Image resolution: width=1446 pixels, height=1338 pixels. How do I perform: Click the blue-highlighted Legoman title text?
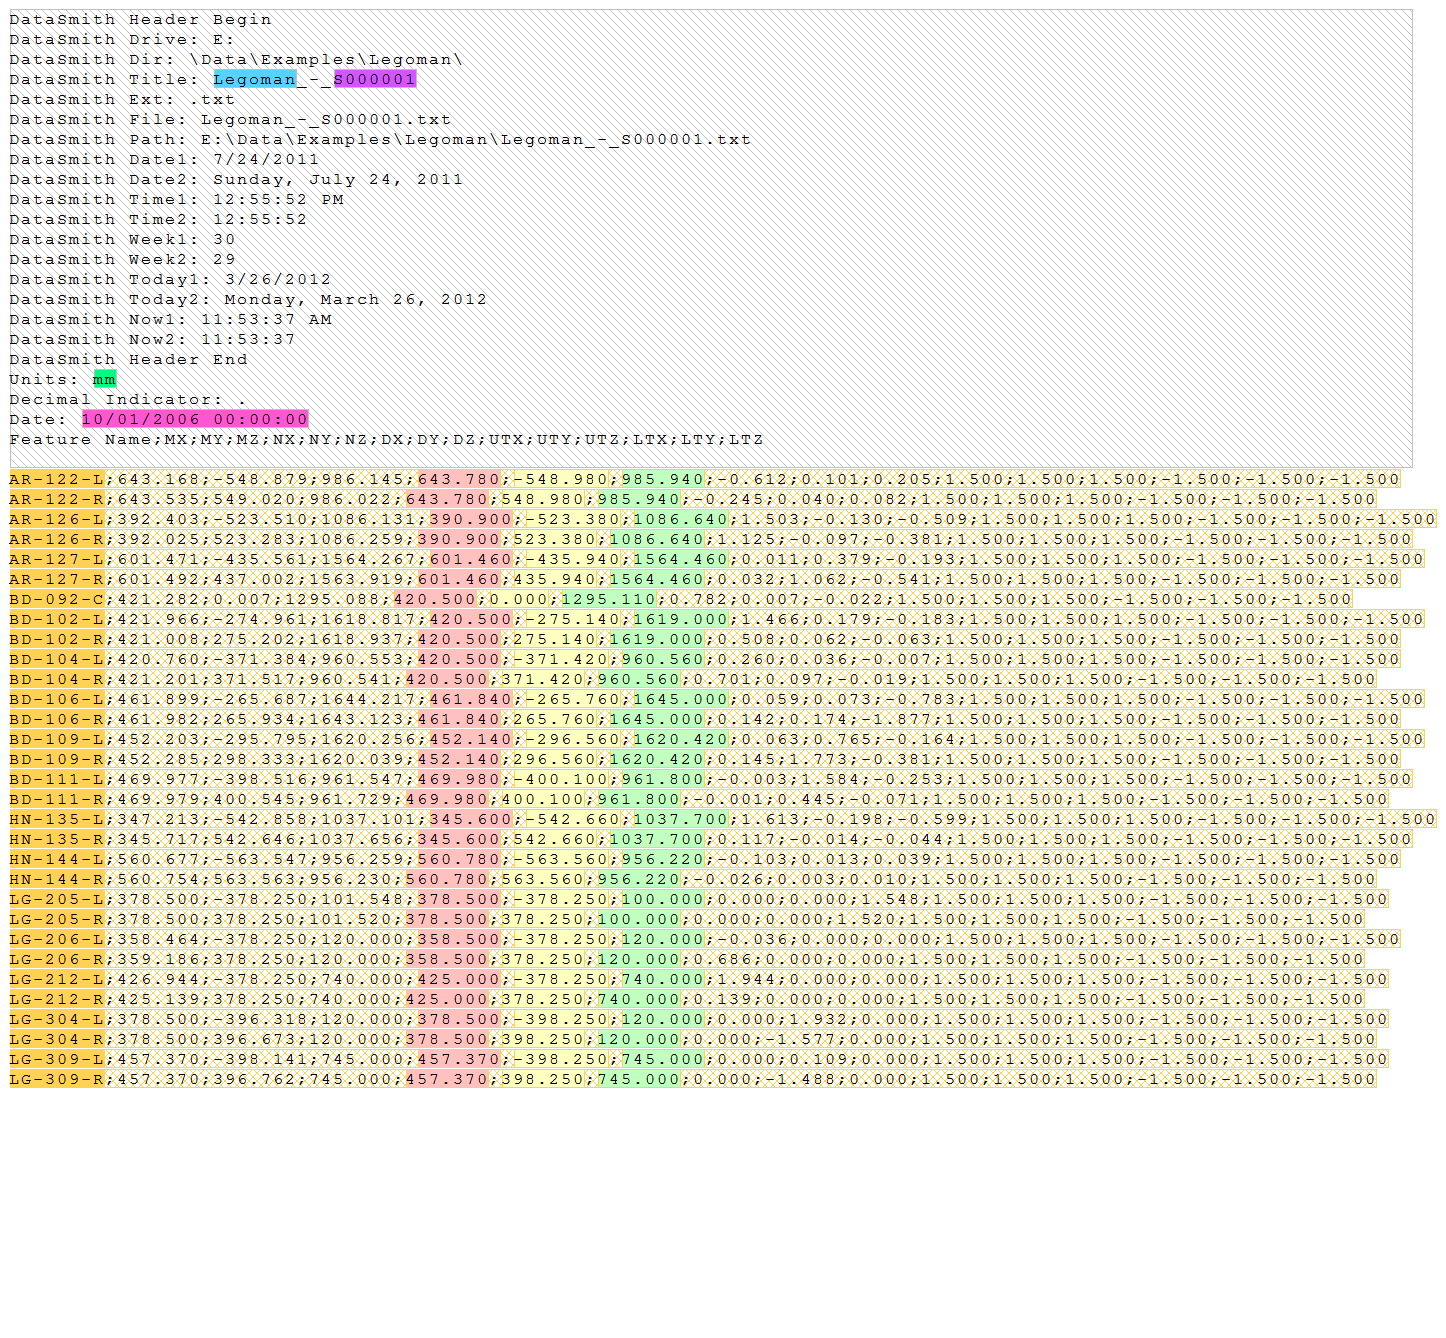coord(254,79)
